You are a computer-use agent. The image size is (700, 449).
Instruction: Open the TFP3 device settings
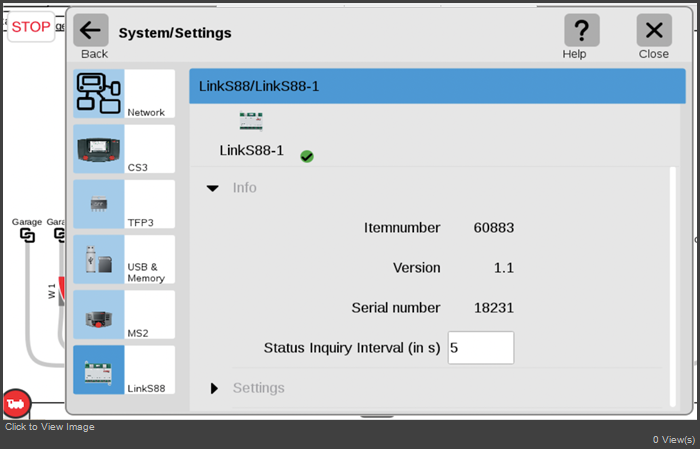(124, 204)
